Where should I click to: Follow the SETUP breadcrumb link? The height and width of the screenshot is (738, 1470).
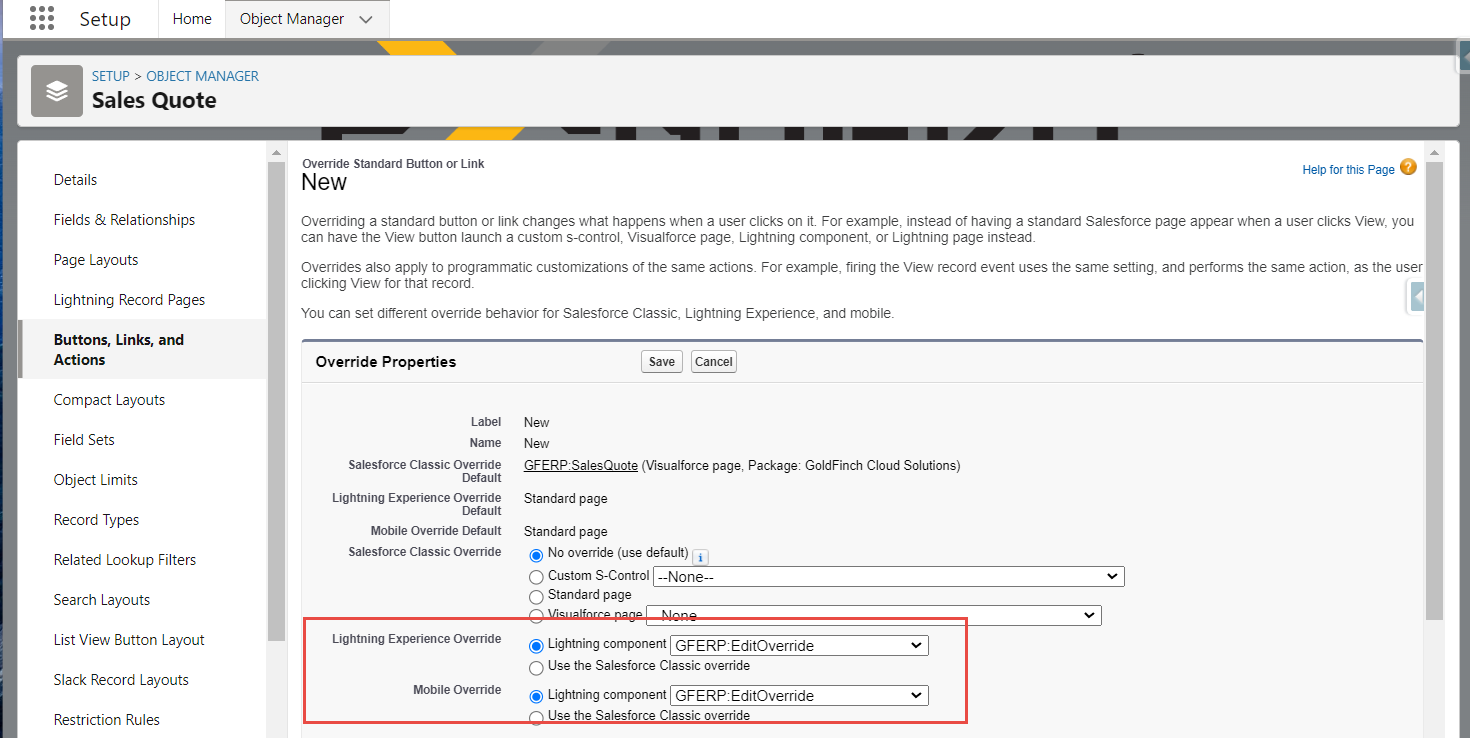click(111, 76)
